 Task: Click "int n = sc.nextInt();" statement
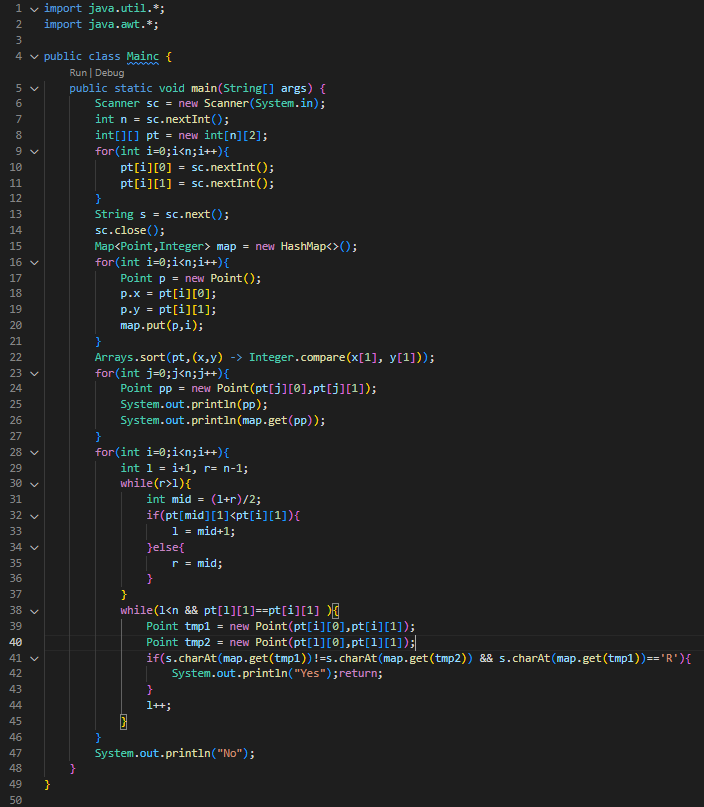click(162, 119)
